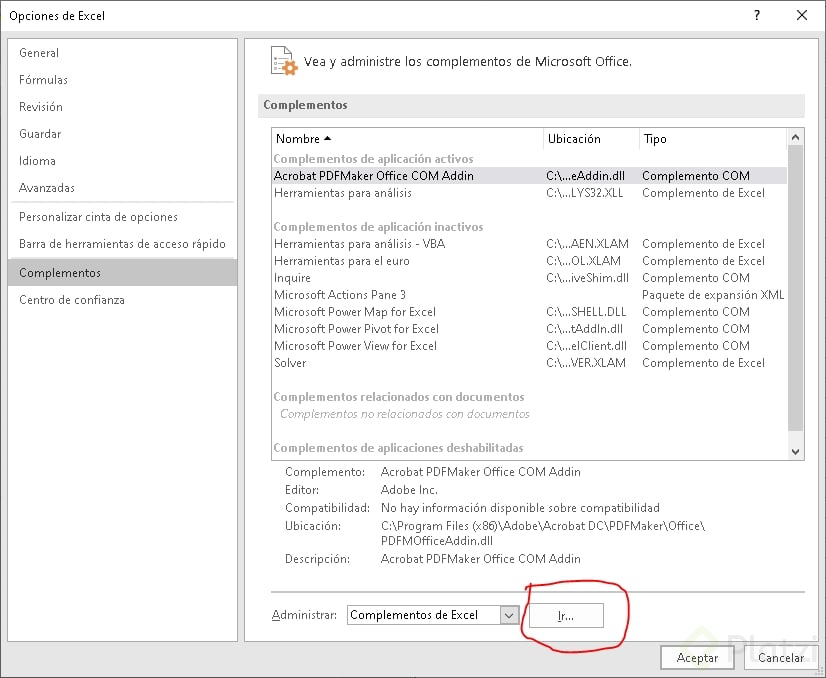Open the help question mark icon
The width and height of the screenshot is (826, 678).
click(x=757, y=15)
